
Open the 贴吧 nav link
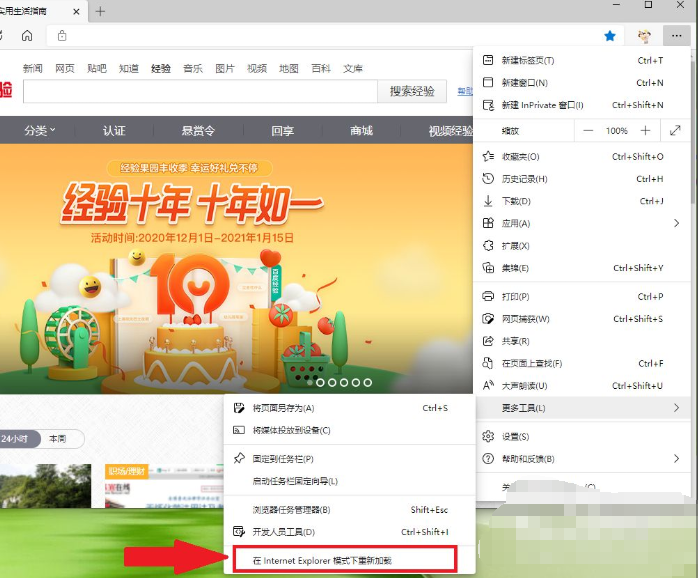pyautogui.click(x=97, y=69)
